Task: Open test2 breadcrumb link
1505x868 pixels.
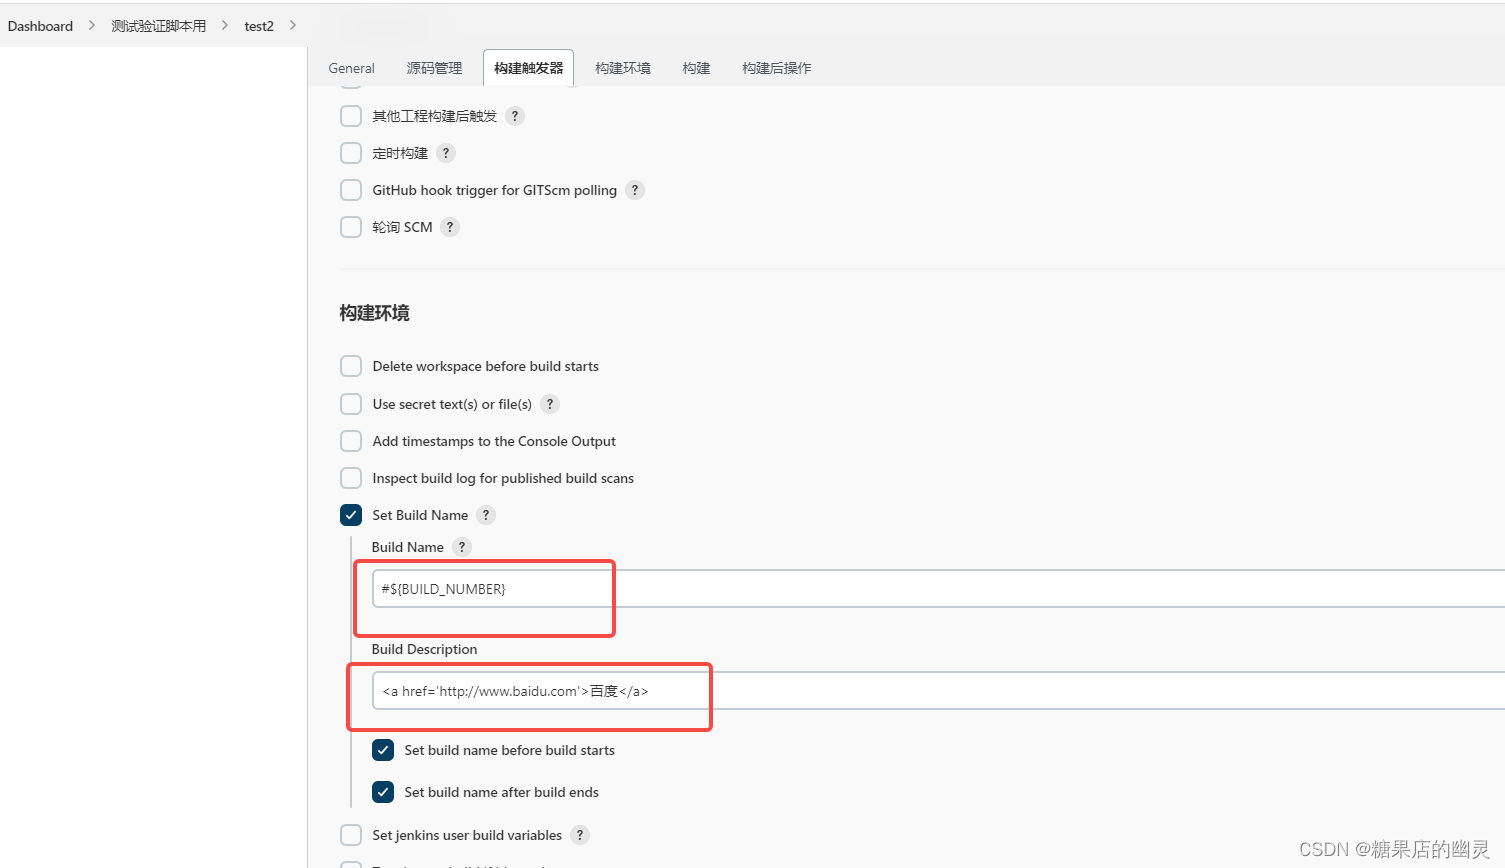Action: [259, 26]
